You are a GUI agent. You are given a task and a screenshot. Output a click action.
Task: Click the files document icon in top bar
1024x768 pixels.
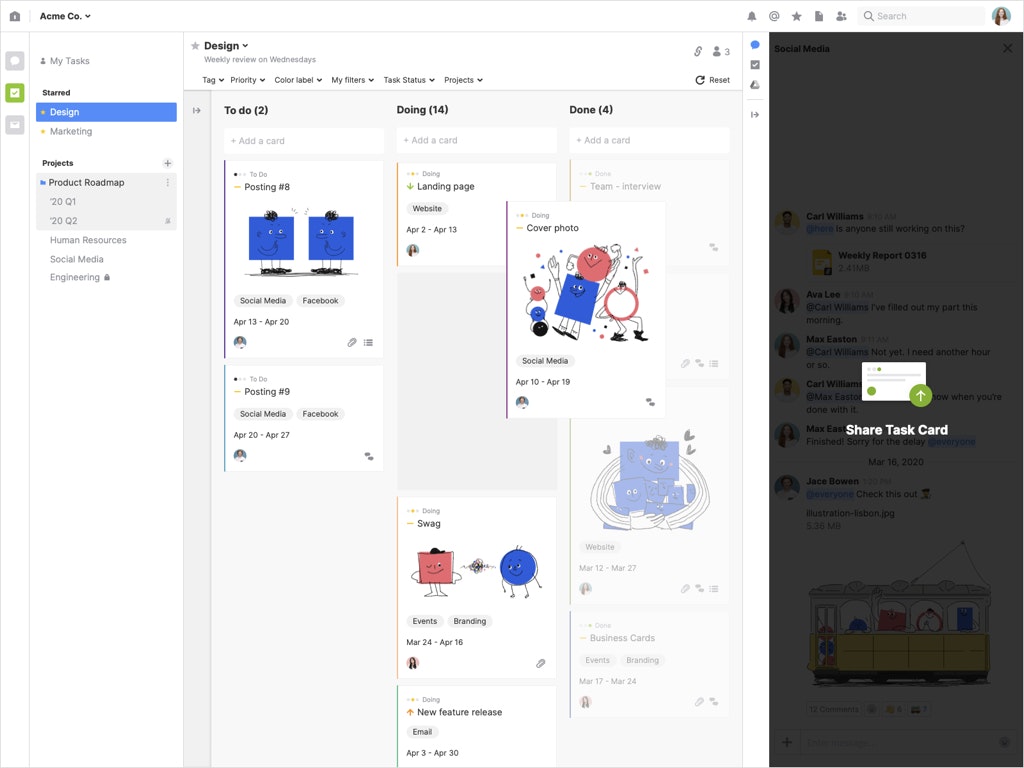click(x=819, y=16)
